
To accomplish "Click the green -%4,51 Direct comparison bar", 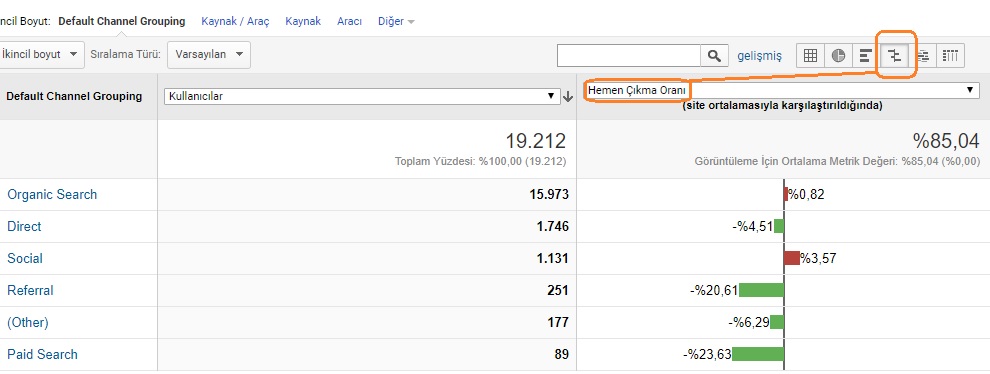I will coord(779,226).
